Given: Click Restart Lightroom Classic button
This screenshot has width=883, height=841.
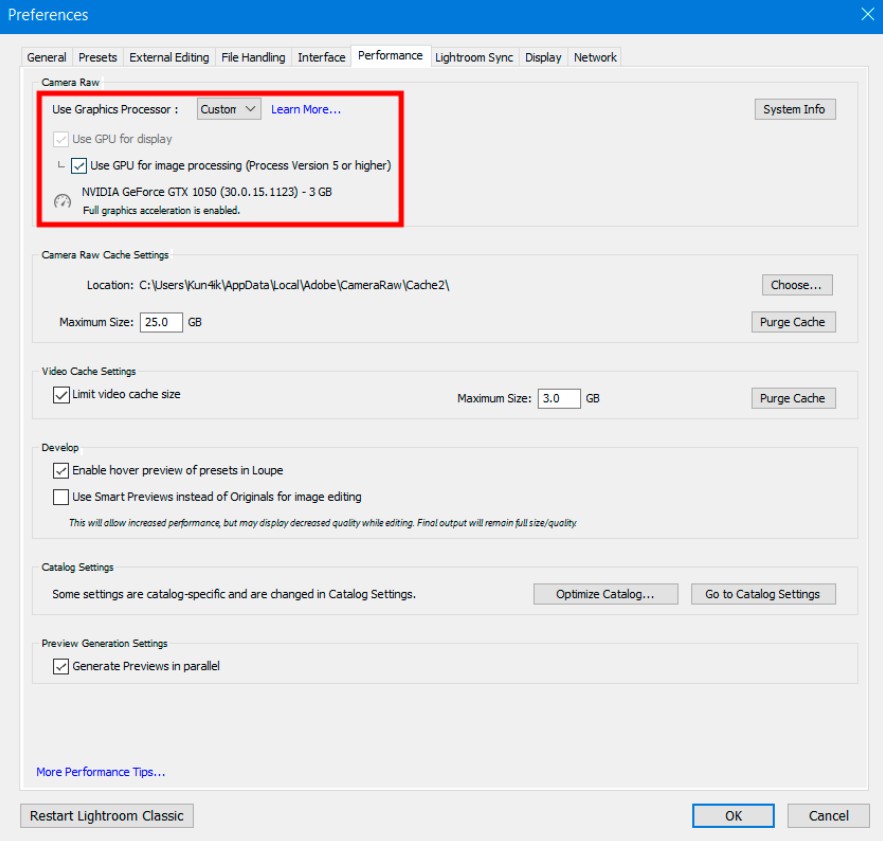Looking at the screenshot, I should pyautogui.click(x=107, y=816).
